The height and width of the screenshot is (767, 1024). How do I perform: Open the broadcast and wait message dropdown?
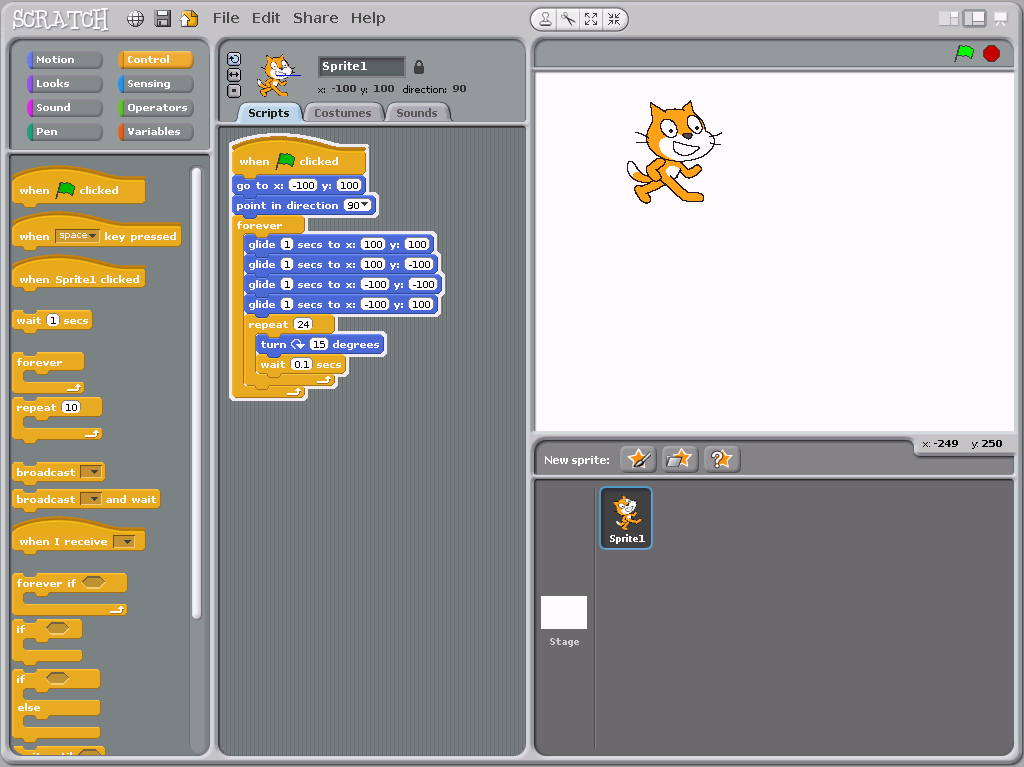click(91, 499)
